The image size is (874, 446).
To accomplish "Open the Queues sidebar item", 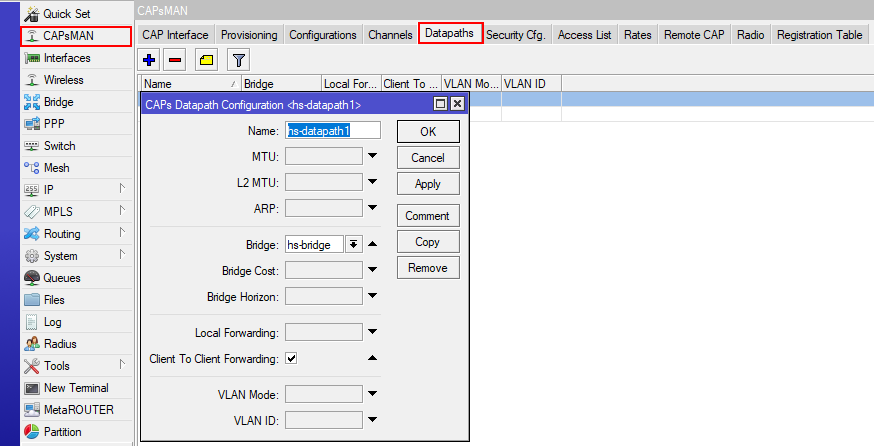I will point(62,278).
